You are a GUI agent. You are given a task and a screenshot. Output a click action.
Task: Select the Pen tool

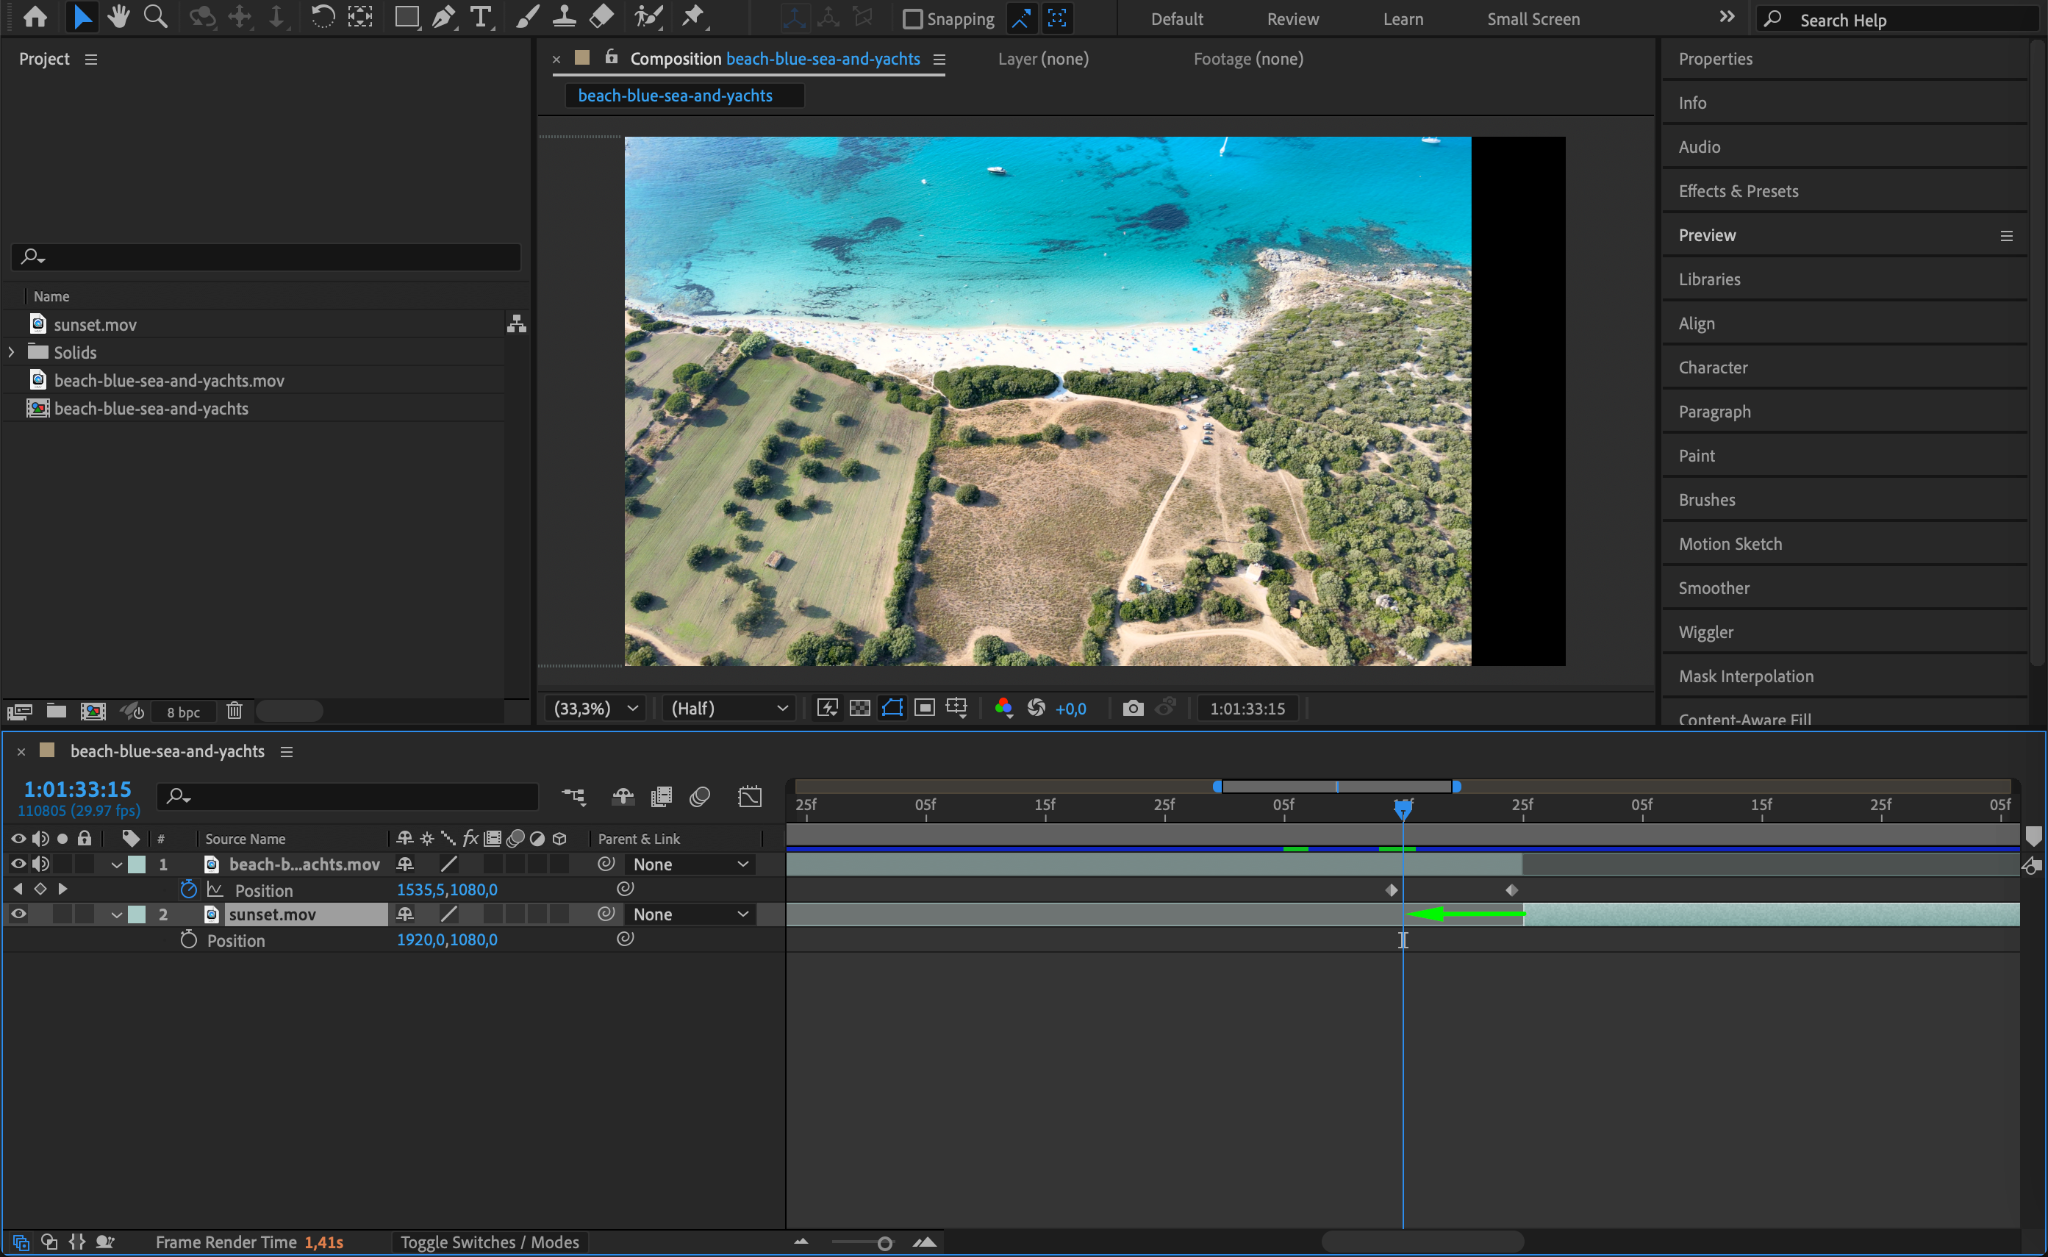(443, 17)
